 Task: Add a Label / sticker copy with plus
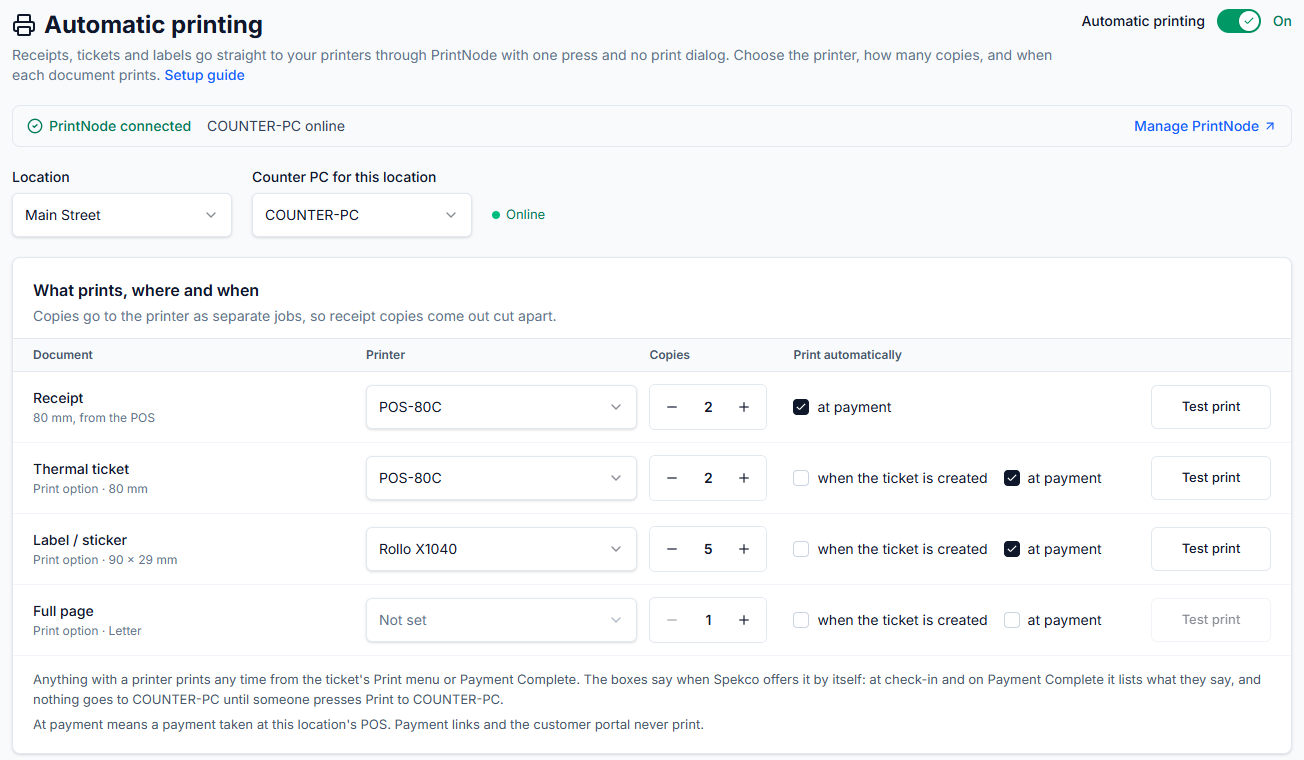[744, 549]
